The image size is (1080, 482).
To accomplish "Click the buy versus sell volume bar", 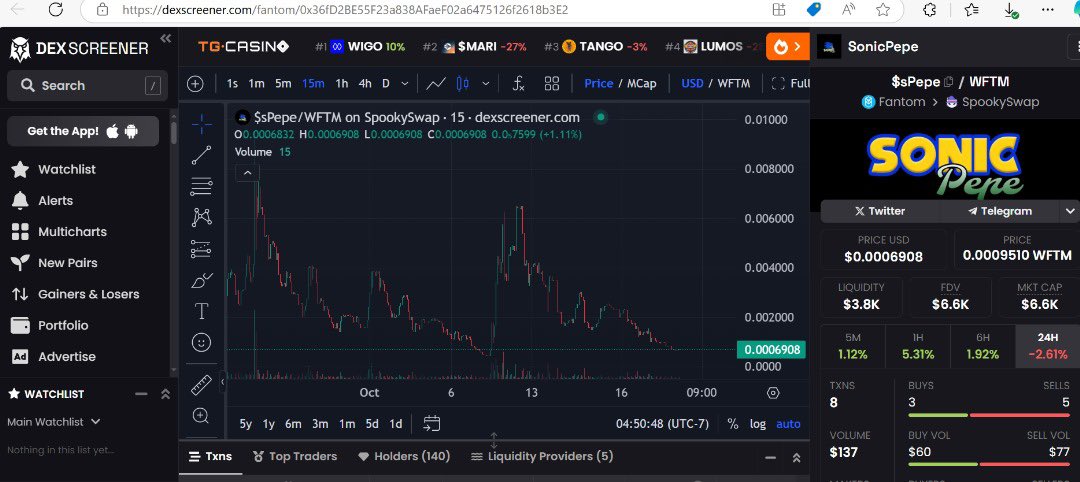I will (x=989, y=465).
